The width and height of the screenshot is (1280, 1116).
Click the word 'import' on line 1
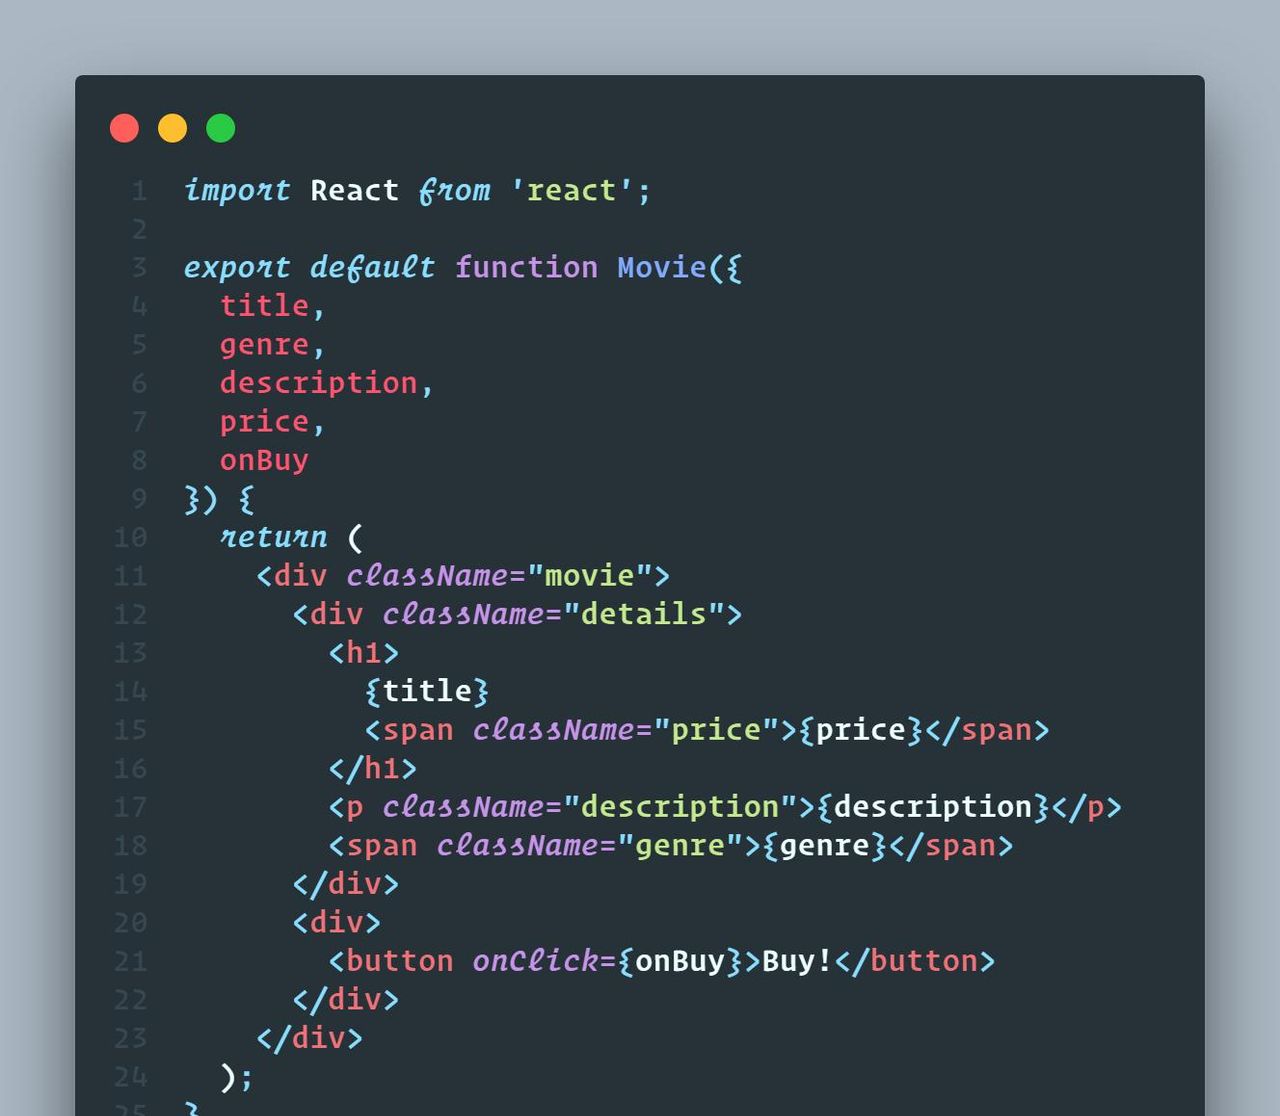coord(237,190)
